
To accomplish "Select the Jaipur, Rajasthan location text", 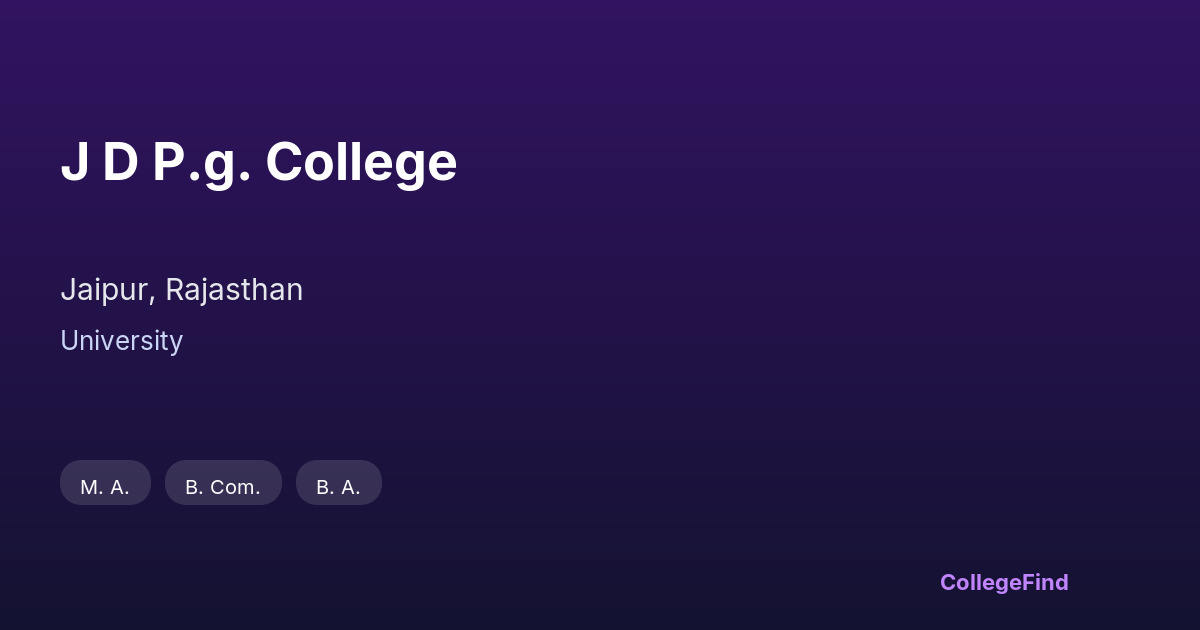I will [181, 290].
